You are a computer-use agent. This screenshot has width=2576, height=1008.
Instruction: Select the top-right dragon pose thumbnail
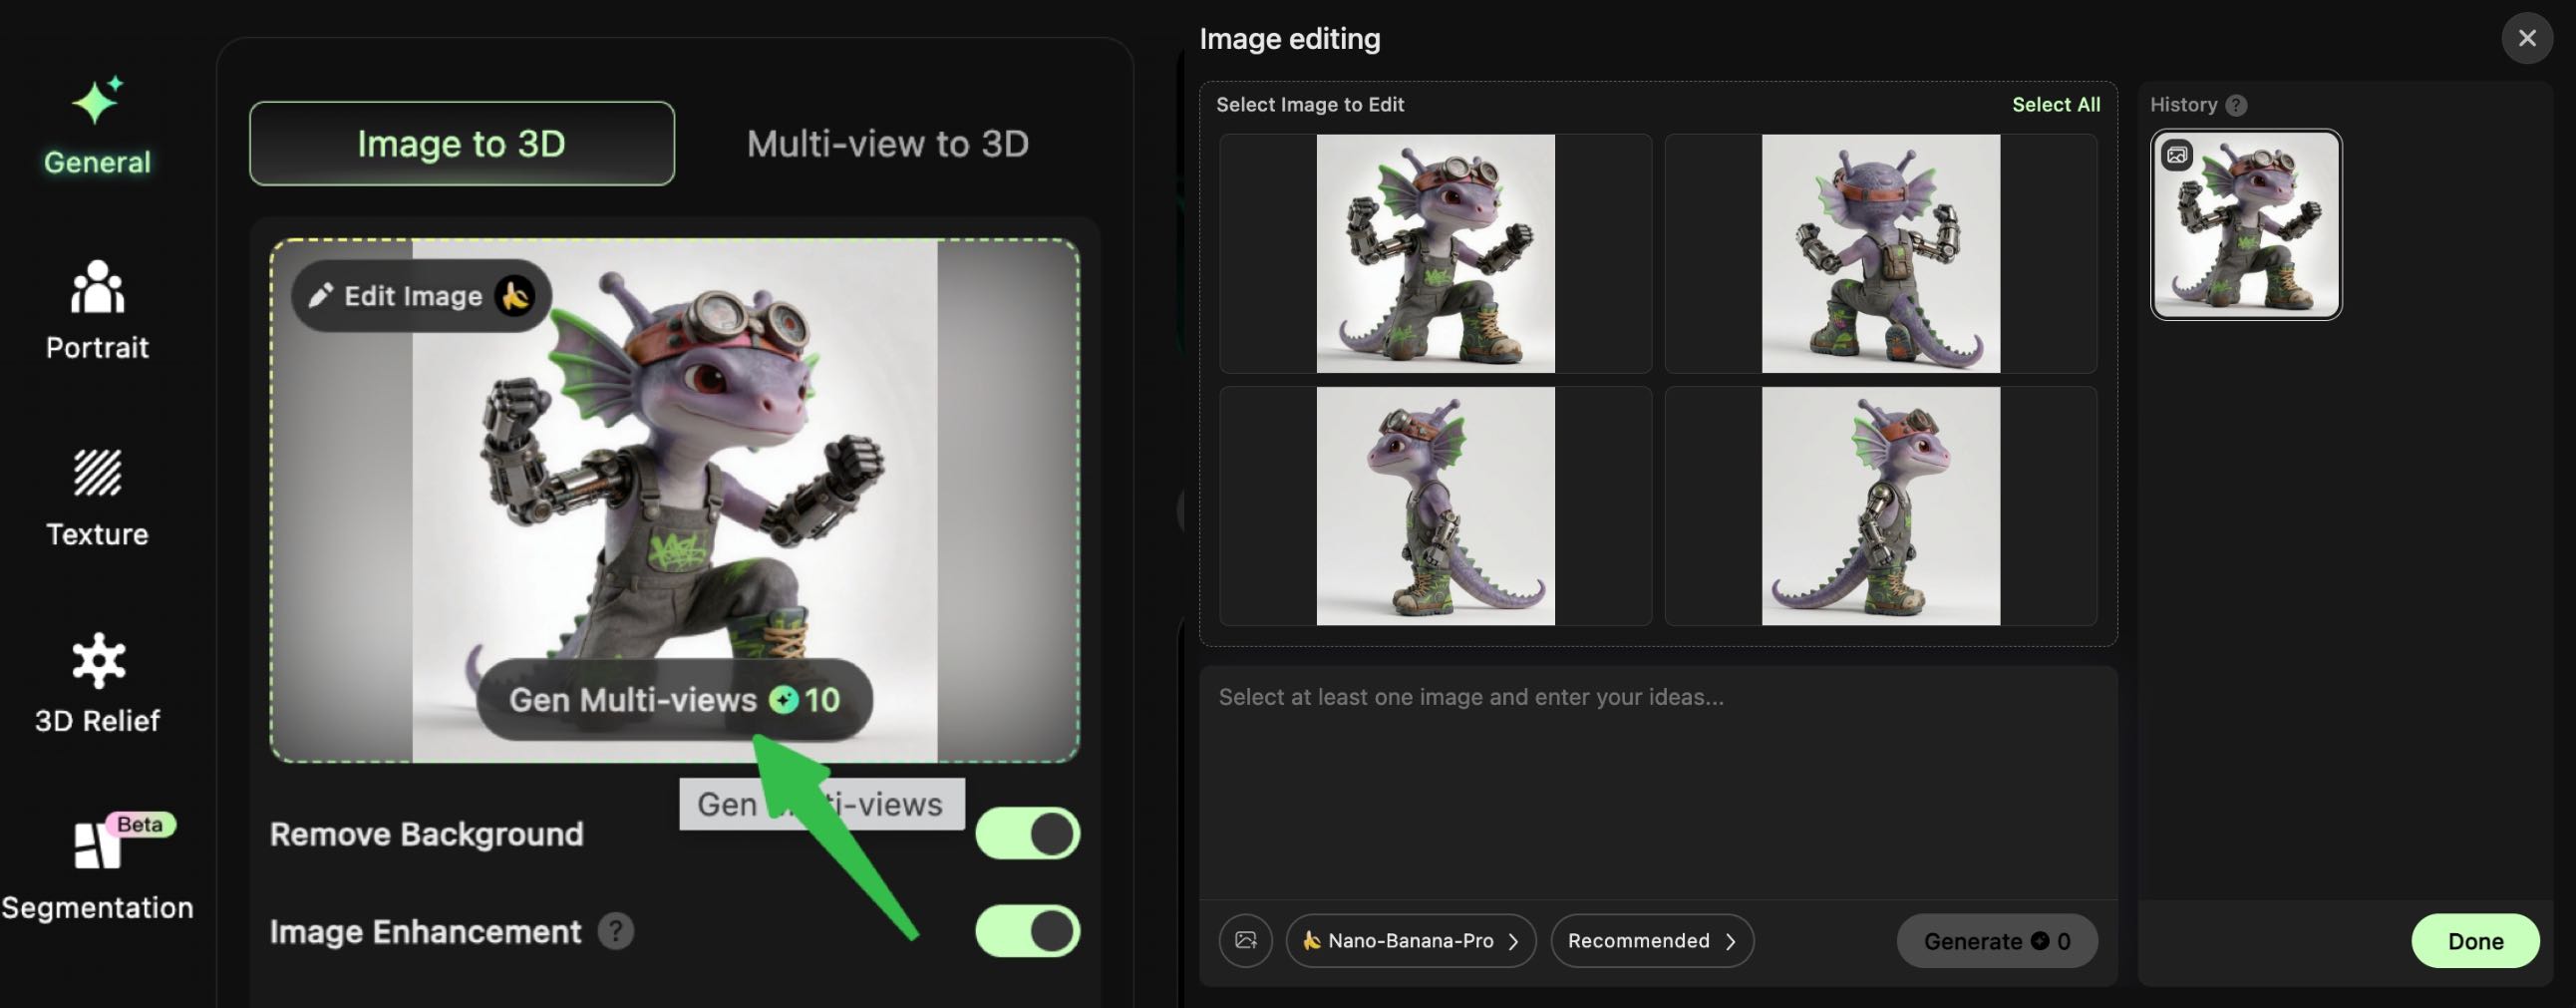pos(1880,253)
